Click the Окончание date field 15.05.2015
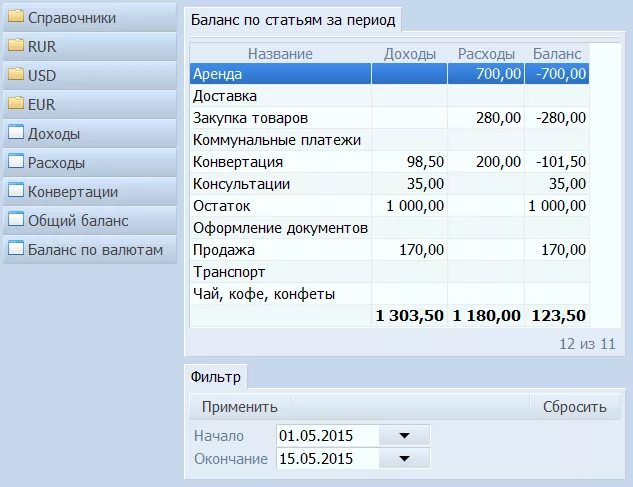Image resolution: width=633 pixels, height=487 pixels. point(327,459)
